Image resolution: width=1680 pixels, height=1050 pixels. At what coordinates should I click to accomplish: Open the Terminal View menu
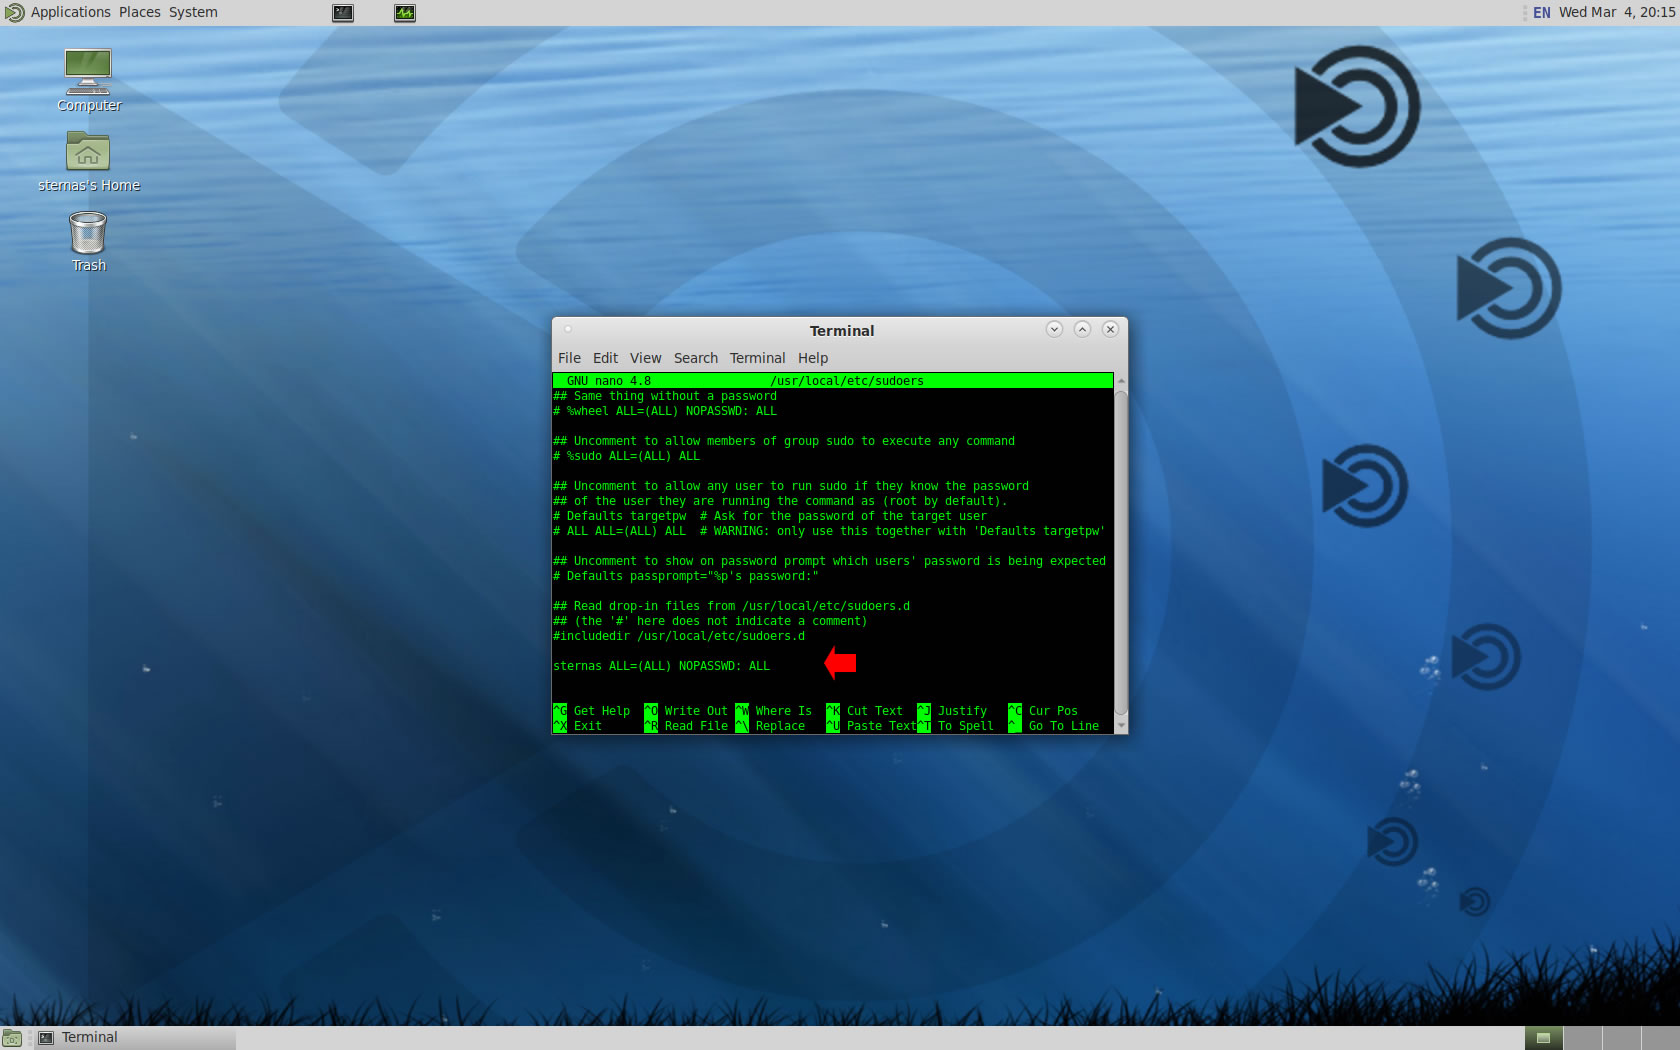click(645, 358)
